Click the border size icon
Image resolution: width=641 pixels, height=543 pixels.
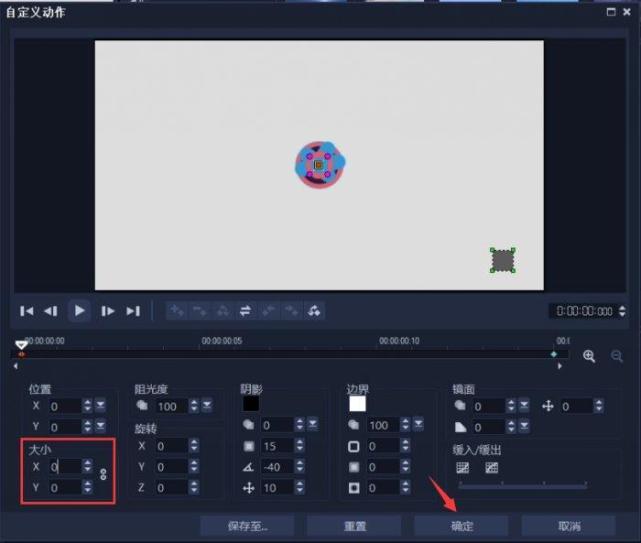pyautogui.click(x=354, y=446)
